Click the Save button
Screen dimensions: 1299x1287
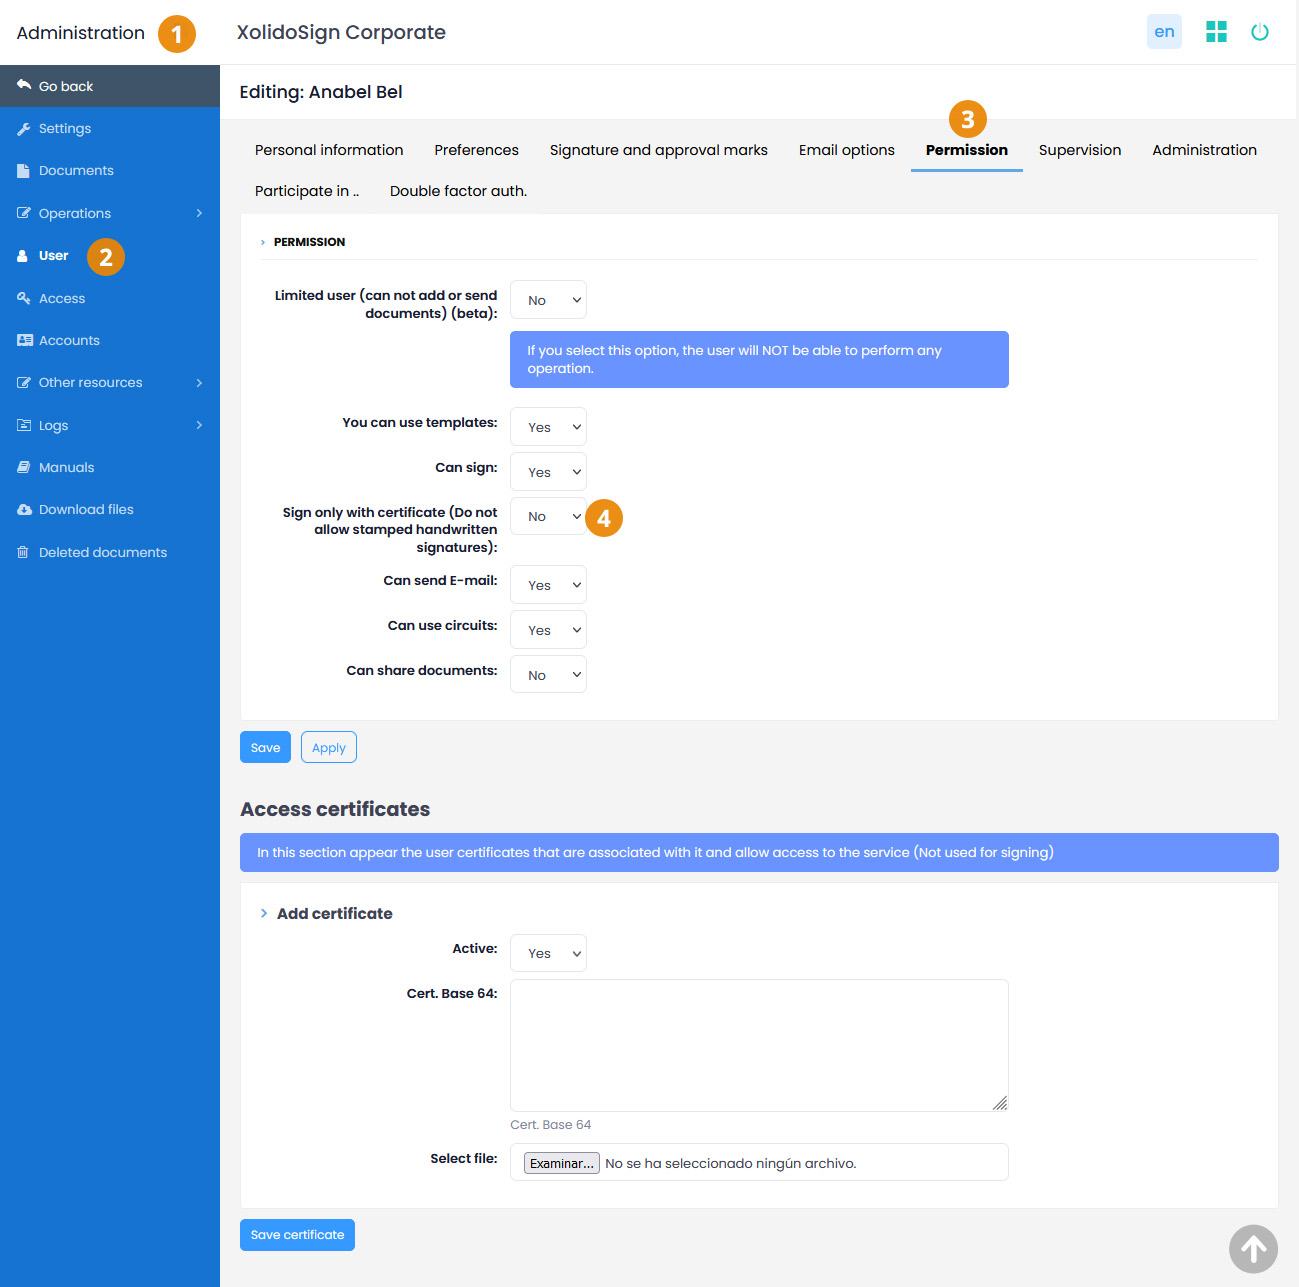(x=265, y=747)
